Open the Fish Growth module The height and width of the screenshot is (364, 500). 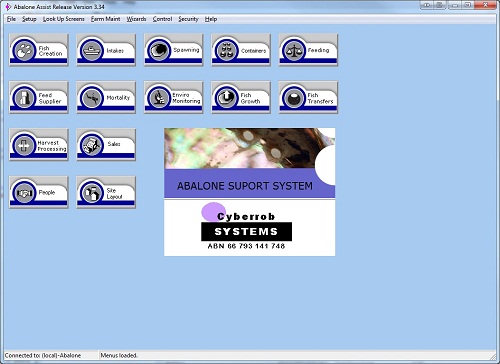point(241,97)
